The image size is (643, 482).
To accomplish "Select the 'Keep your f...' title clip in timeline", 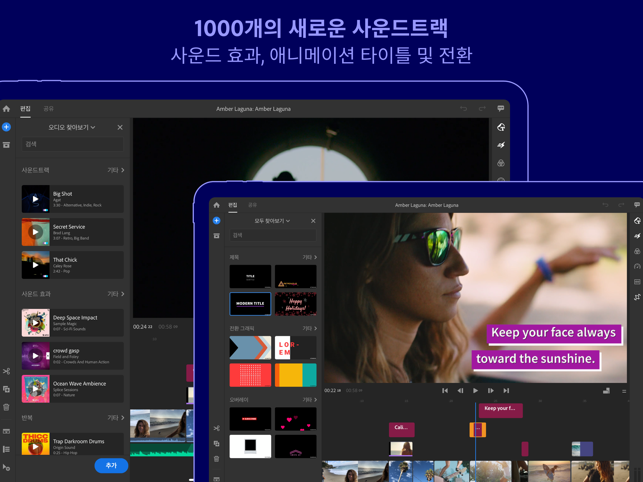I will click(501, 410).
